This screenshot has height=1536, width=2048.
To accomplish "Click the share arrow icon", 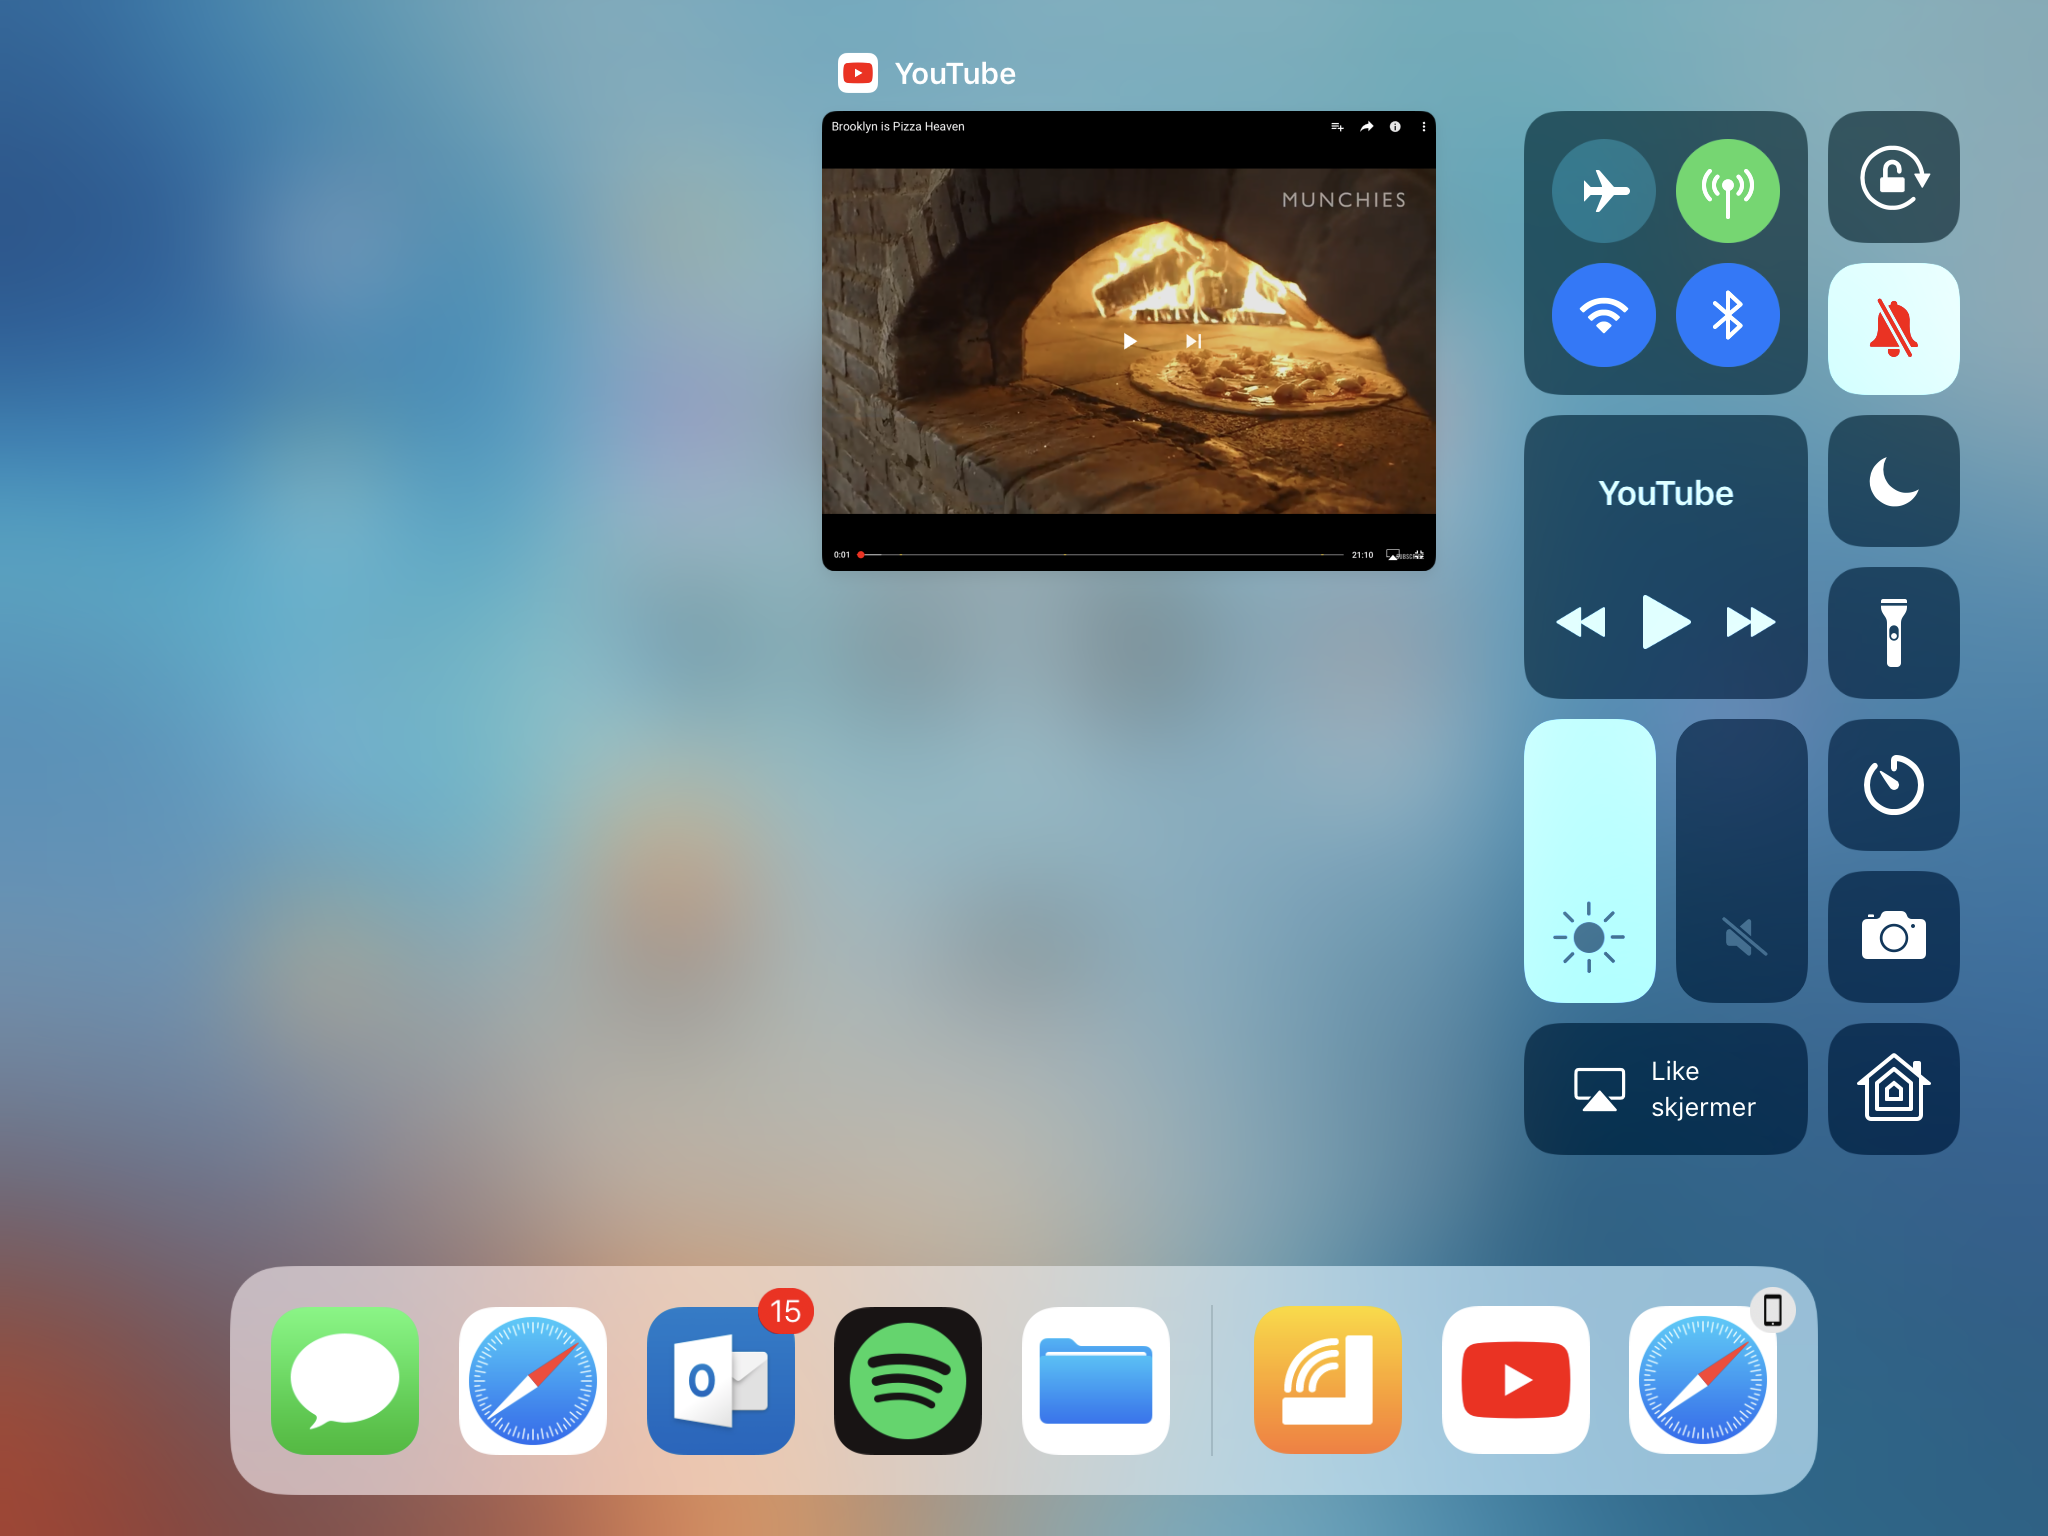I will click(1366, 127).
